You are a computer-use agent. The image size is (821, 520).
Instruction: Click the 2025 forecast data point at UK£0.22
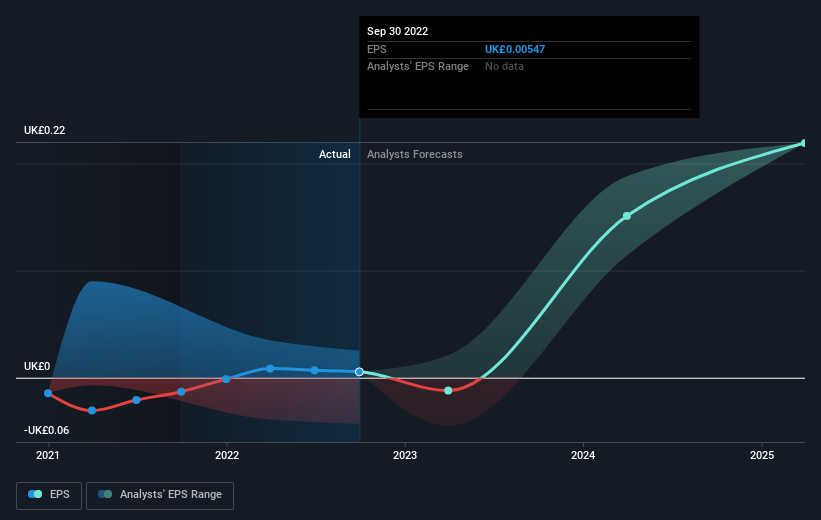click(804, 143)
